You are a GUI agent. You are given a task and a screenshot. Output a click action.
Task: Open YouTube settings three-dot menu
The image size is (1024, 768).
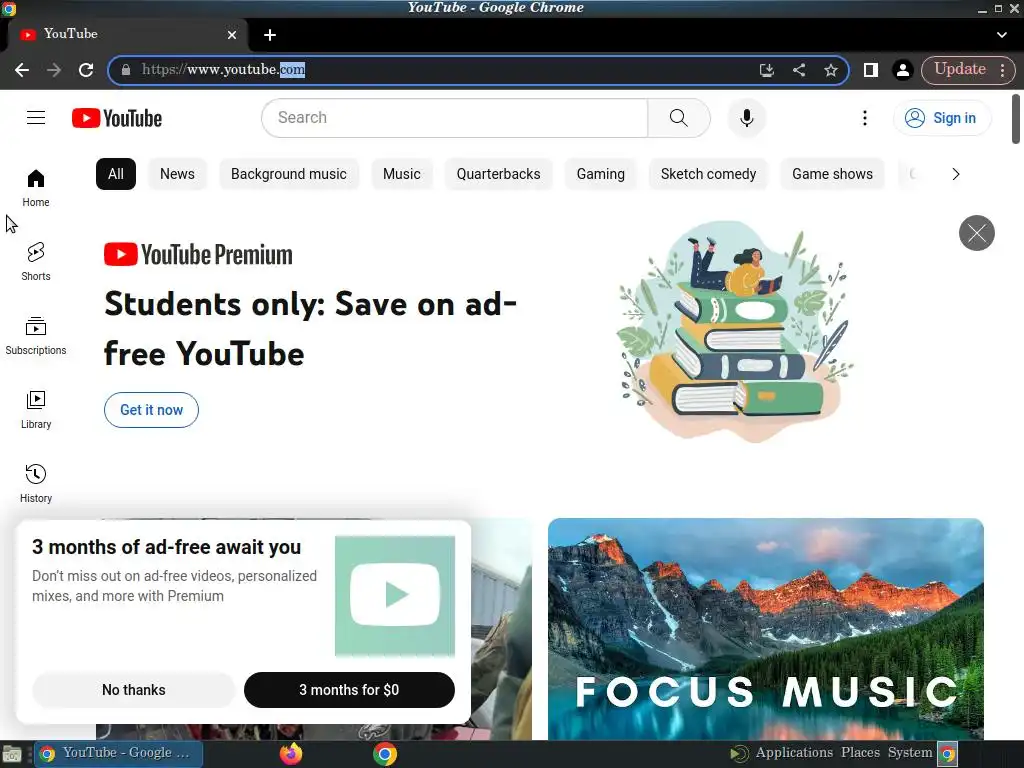(x=865, y=118)
